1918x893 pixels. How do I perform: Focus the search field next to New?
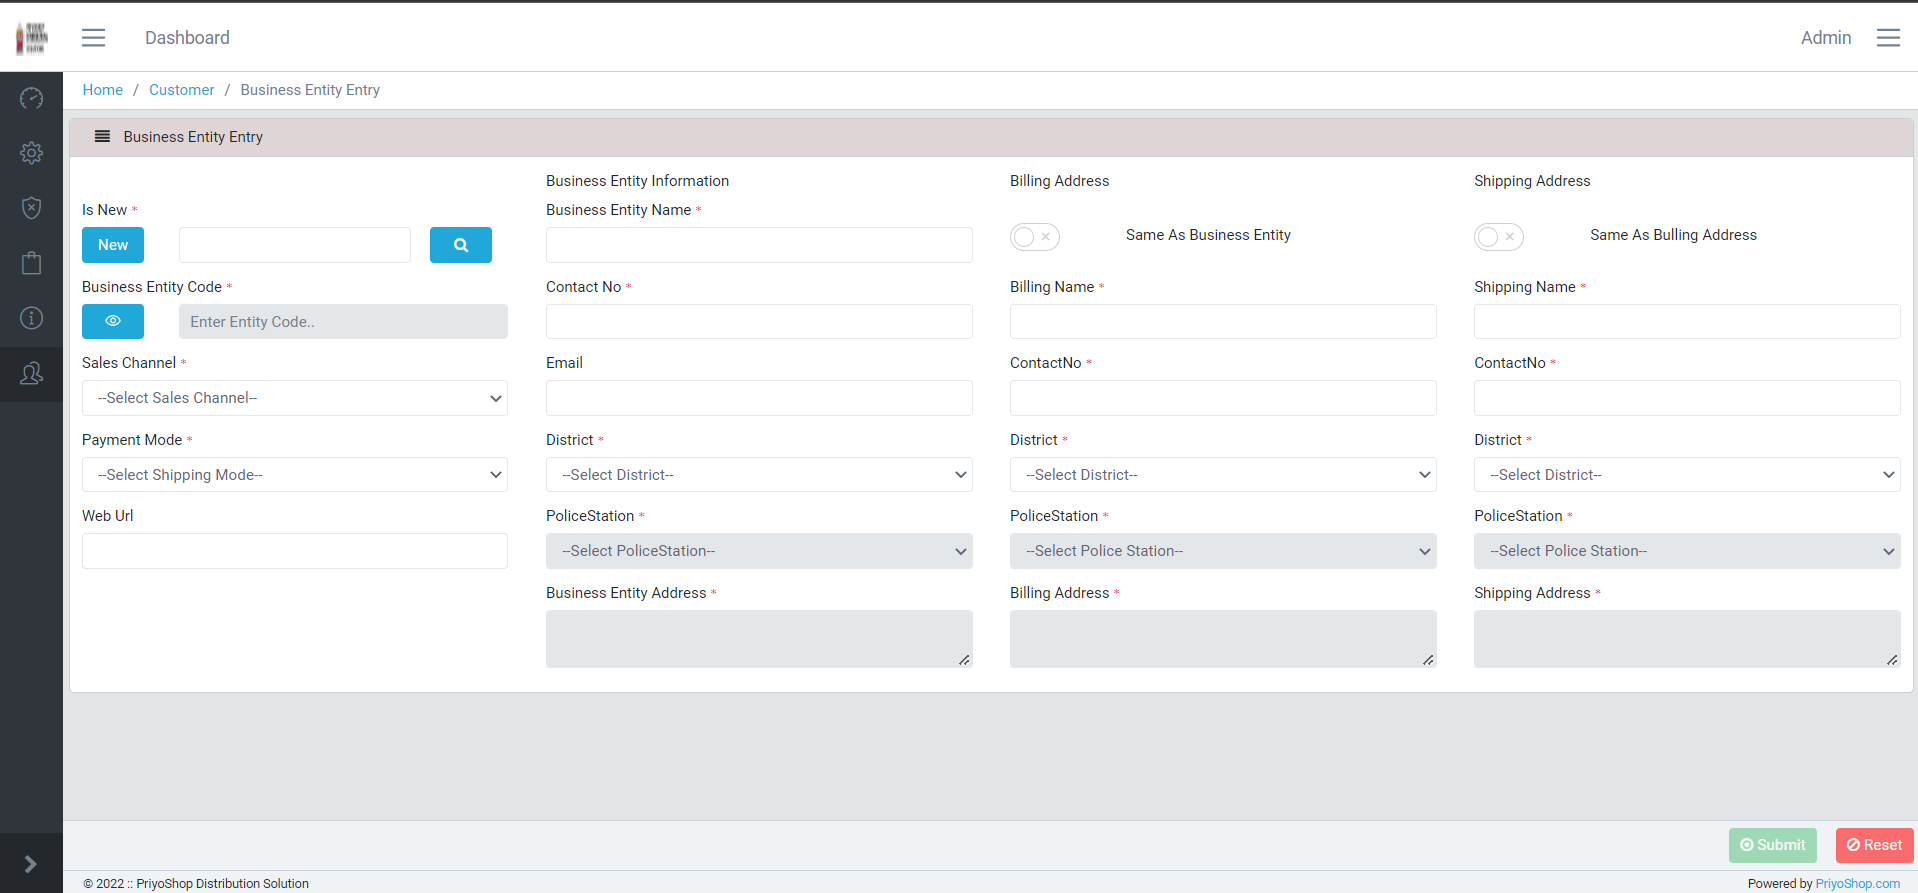(x=295, y=245)
